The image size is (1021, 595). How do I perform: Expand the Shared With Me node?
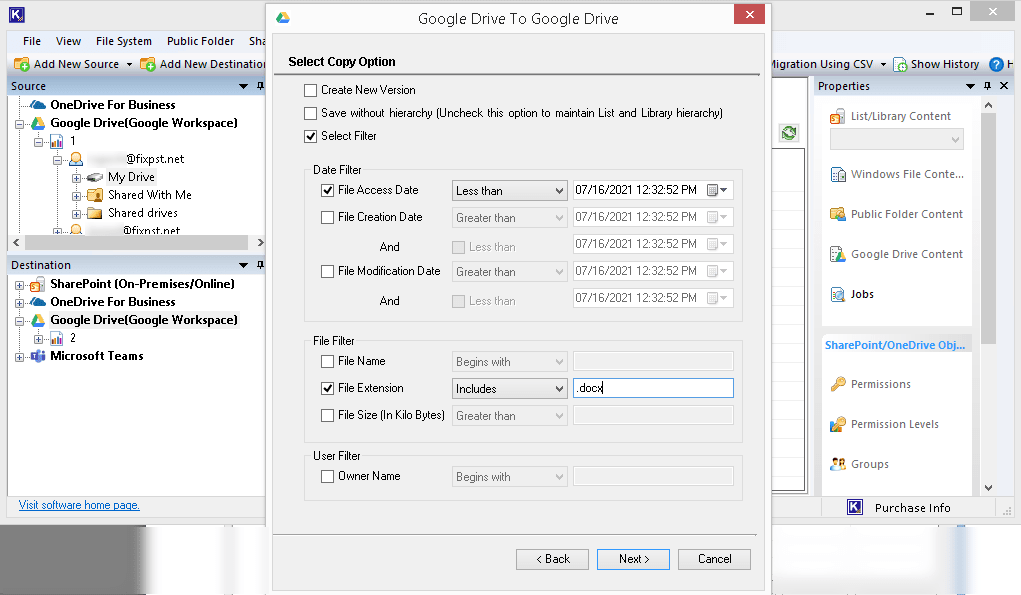[x=76, y=196]
